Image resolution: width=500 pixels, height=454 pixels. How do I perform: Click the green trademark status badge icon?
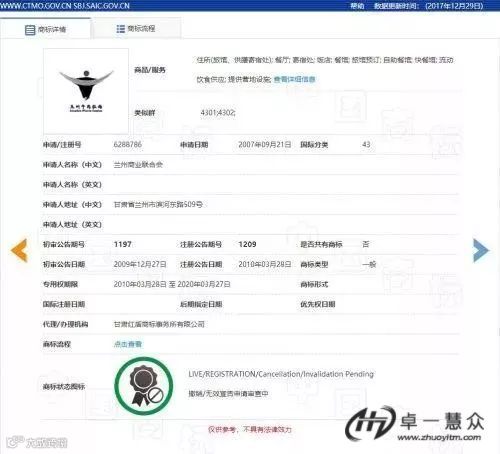point(144,386)
